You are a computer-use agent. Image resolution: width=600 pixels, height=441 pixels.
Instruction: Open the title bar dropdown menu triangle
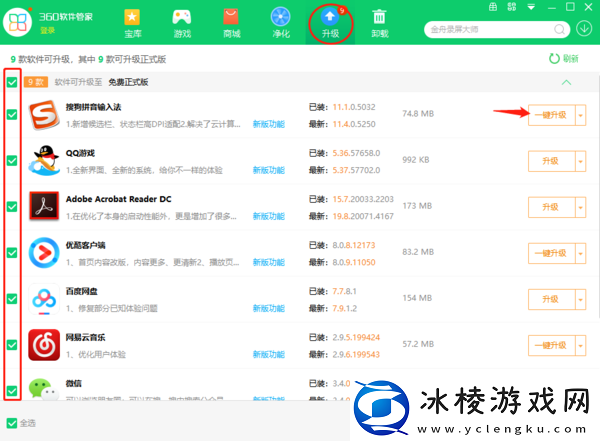[531, 7]
